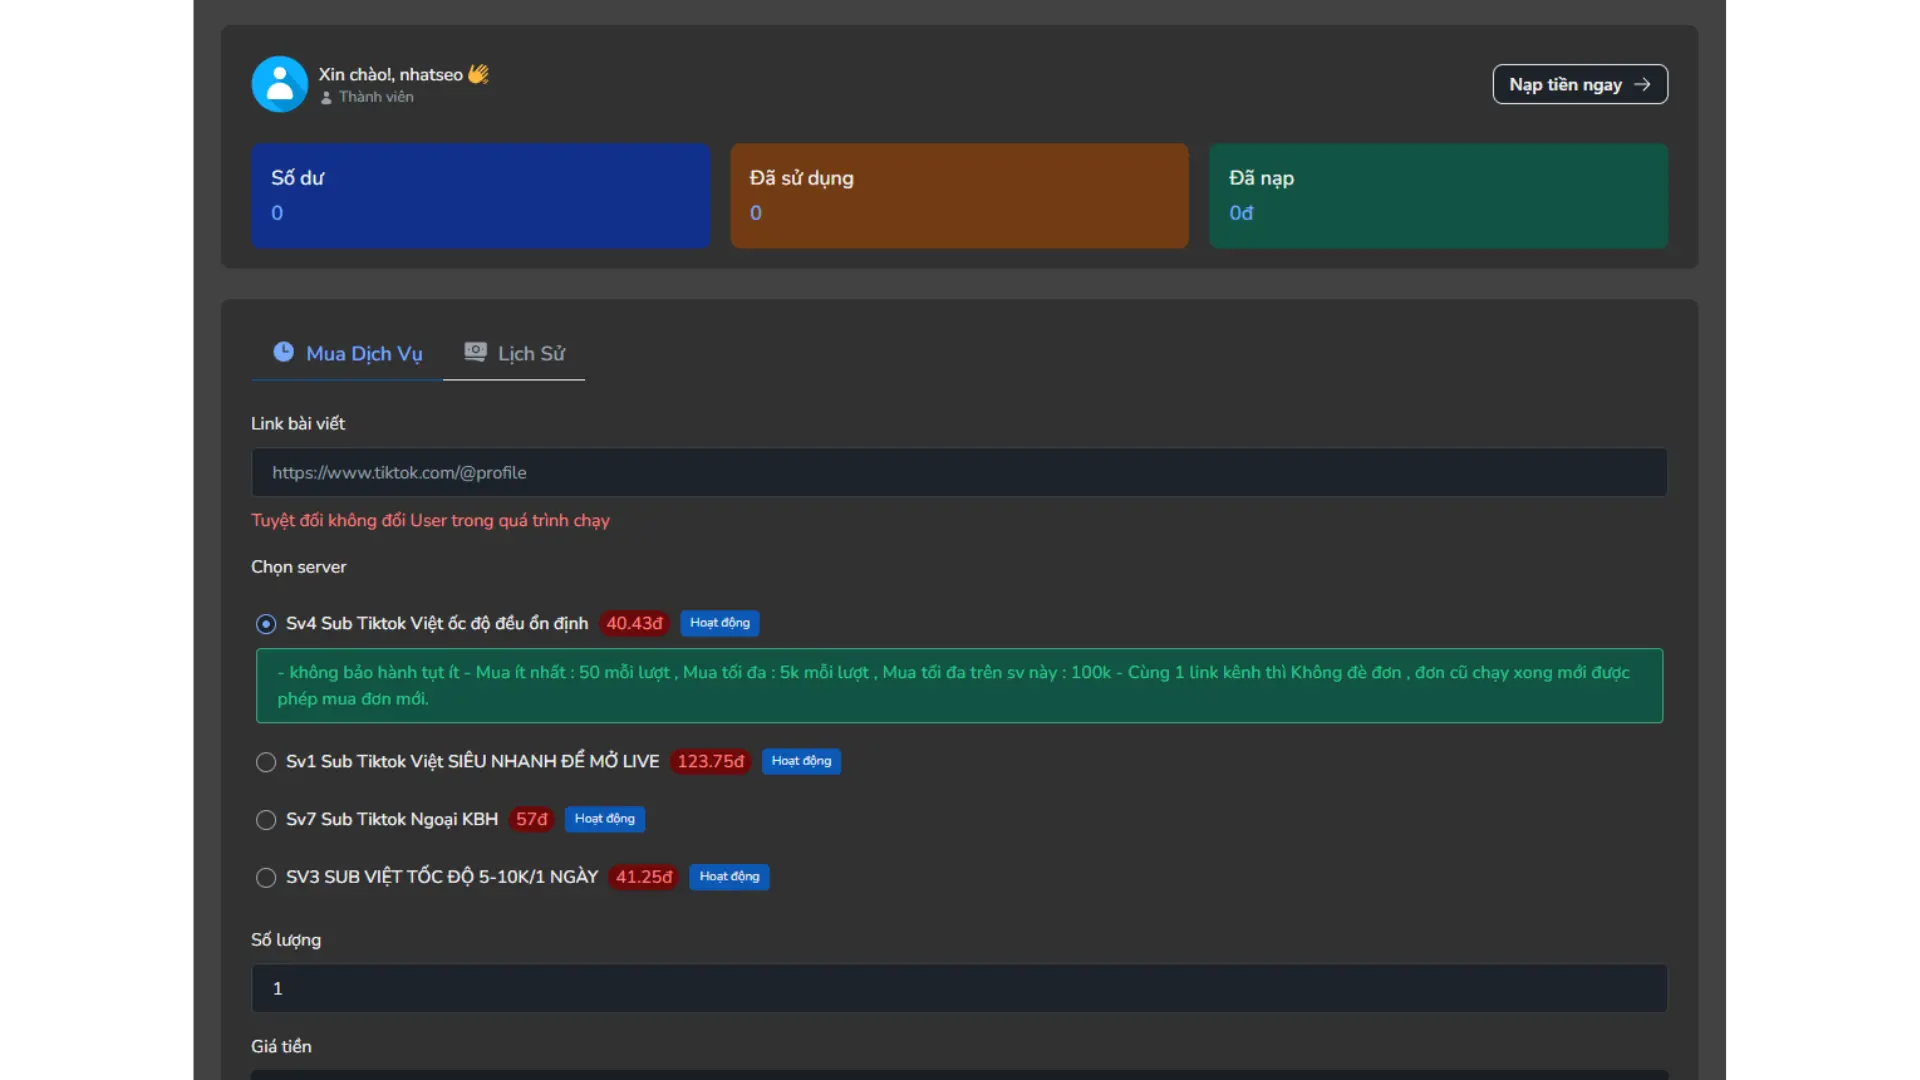Click the 41.25đ price badge

pos(644,877)
